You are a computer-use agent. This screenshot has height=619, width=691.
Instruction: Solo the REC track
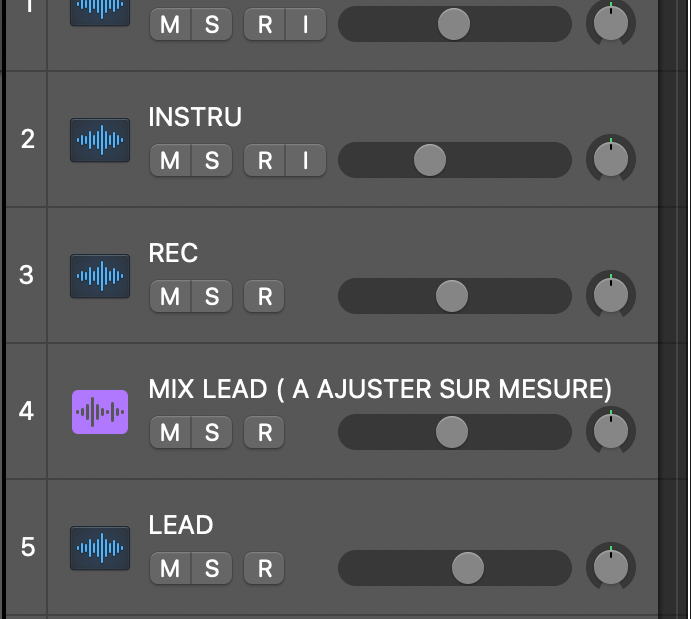tap(212, 296)
